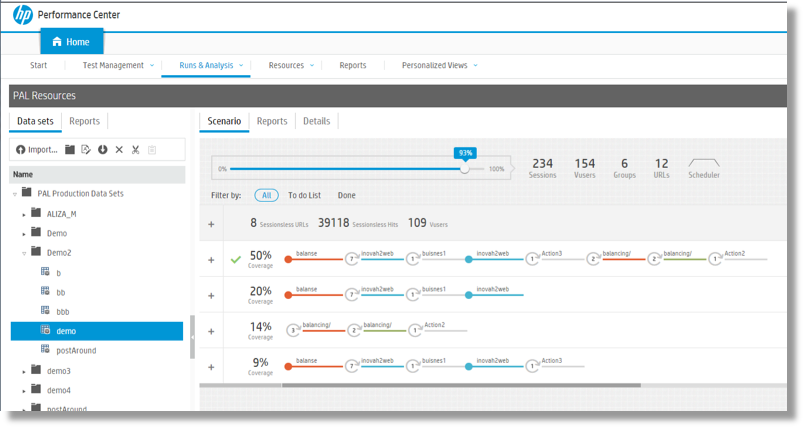805x429 pixels.
Task: Select data set icon for b
Action: click(x=45, y=271)
